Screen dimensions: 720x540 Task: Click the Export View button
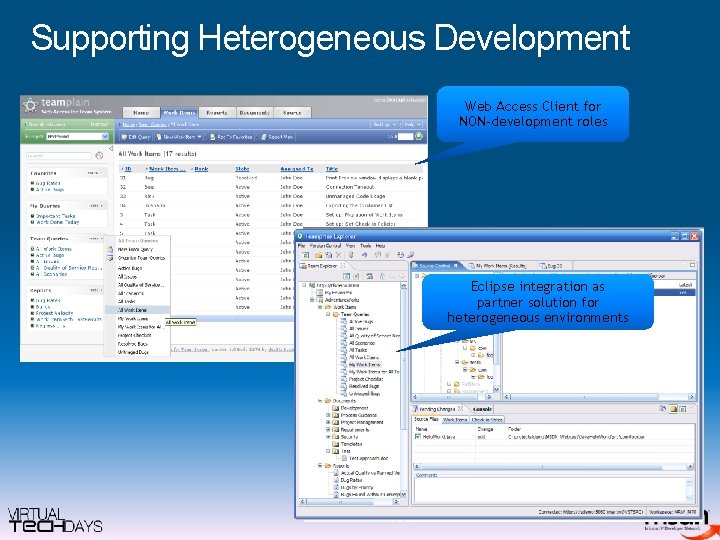(277, 137)
